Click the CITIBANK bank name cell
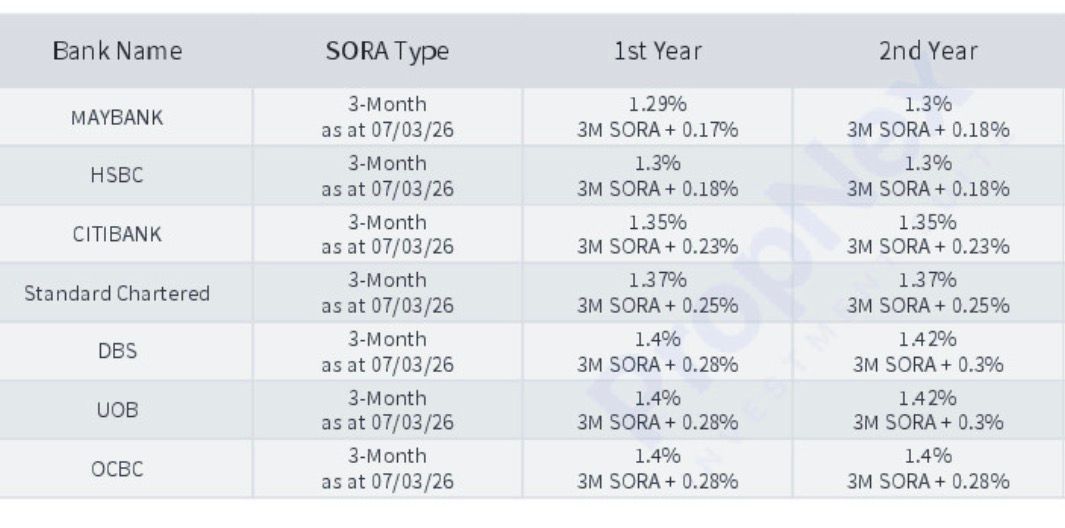Viewport: 1065px width, 528px height. click(x=116, y=235)
